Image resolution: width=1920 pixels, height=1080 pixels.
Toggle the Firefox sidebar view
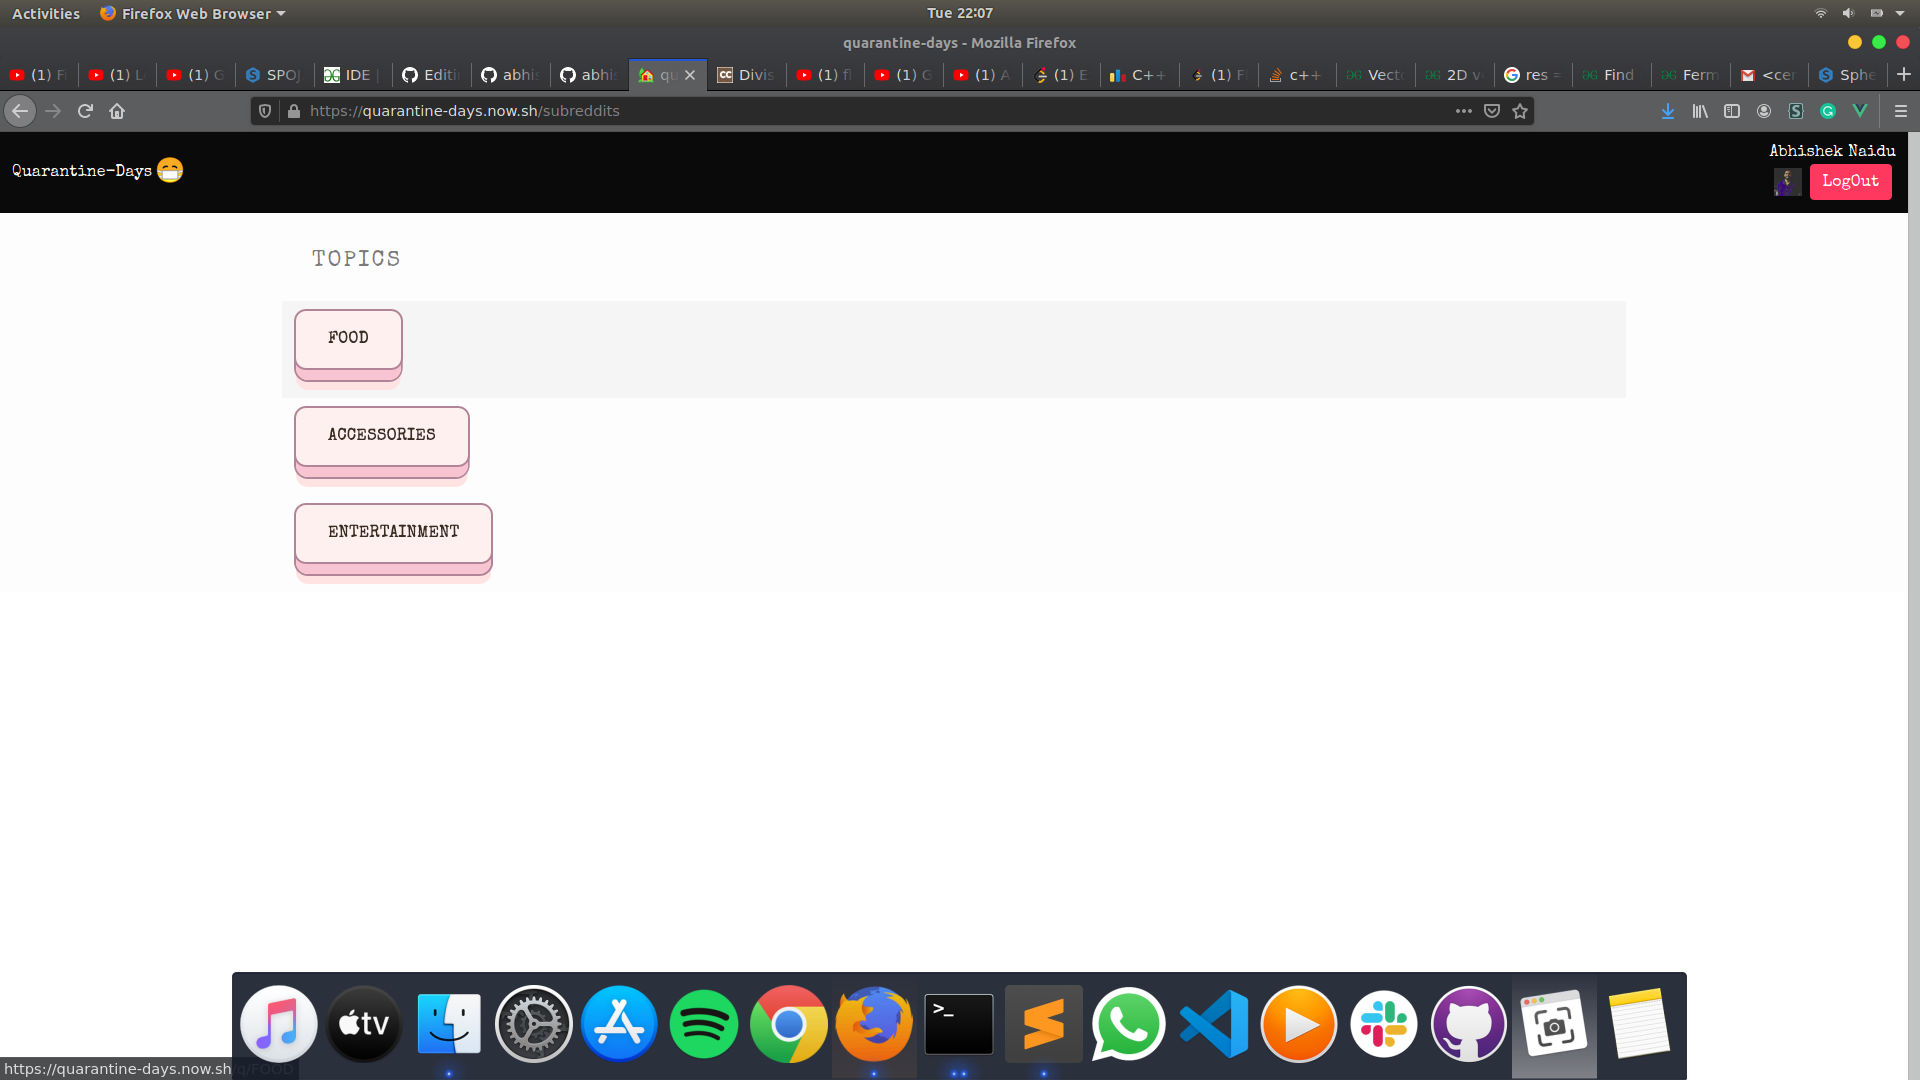(x=1732, y=111)
